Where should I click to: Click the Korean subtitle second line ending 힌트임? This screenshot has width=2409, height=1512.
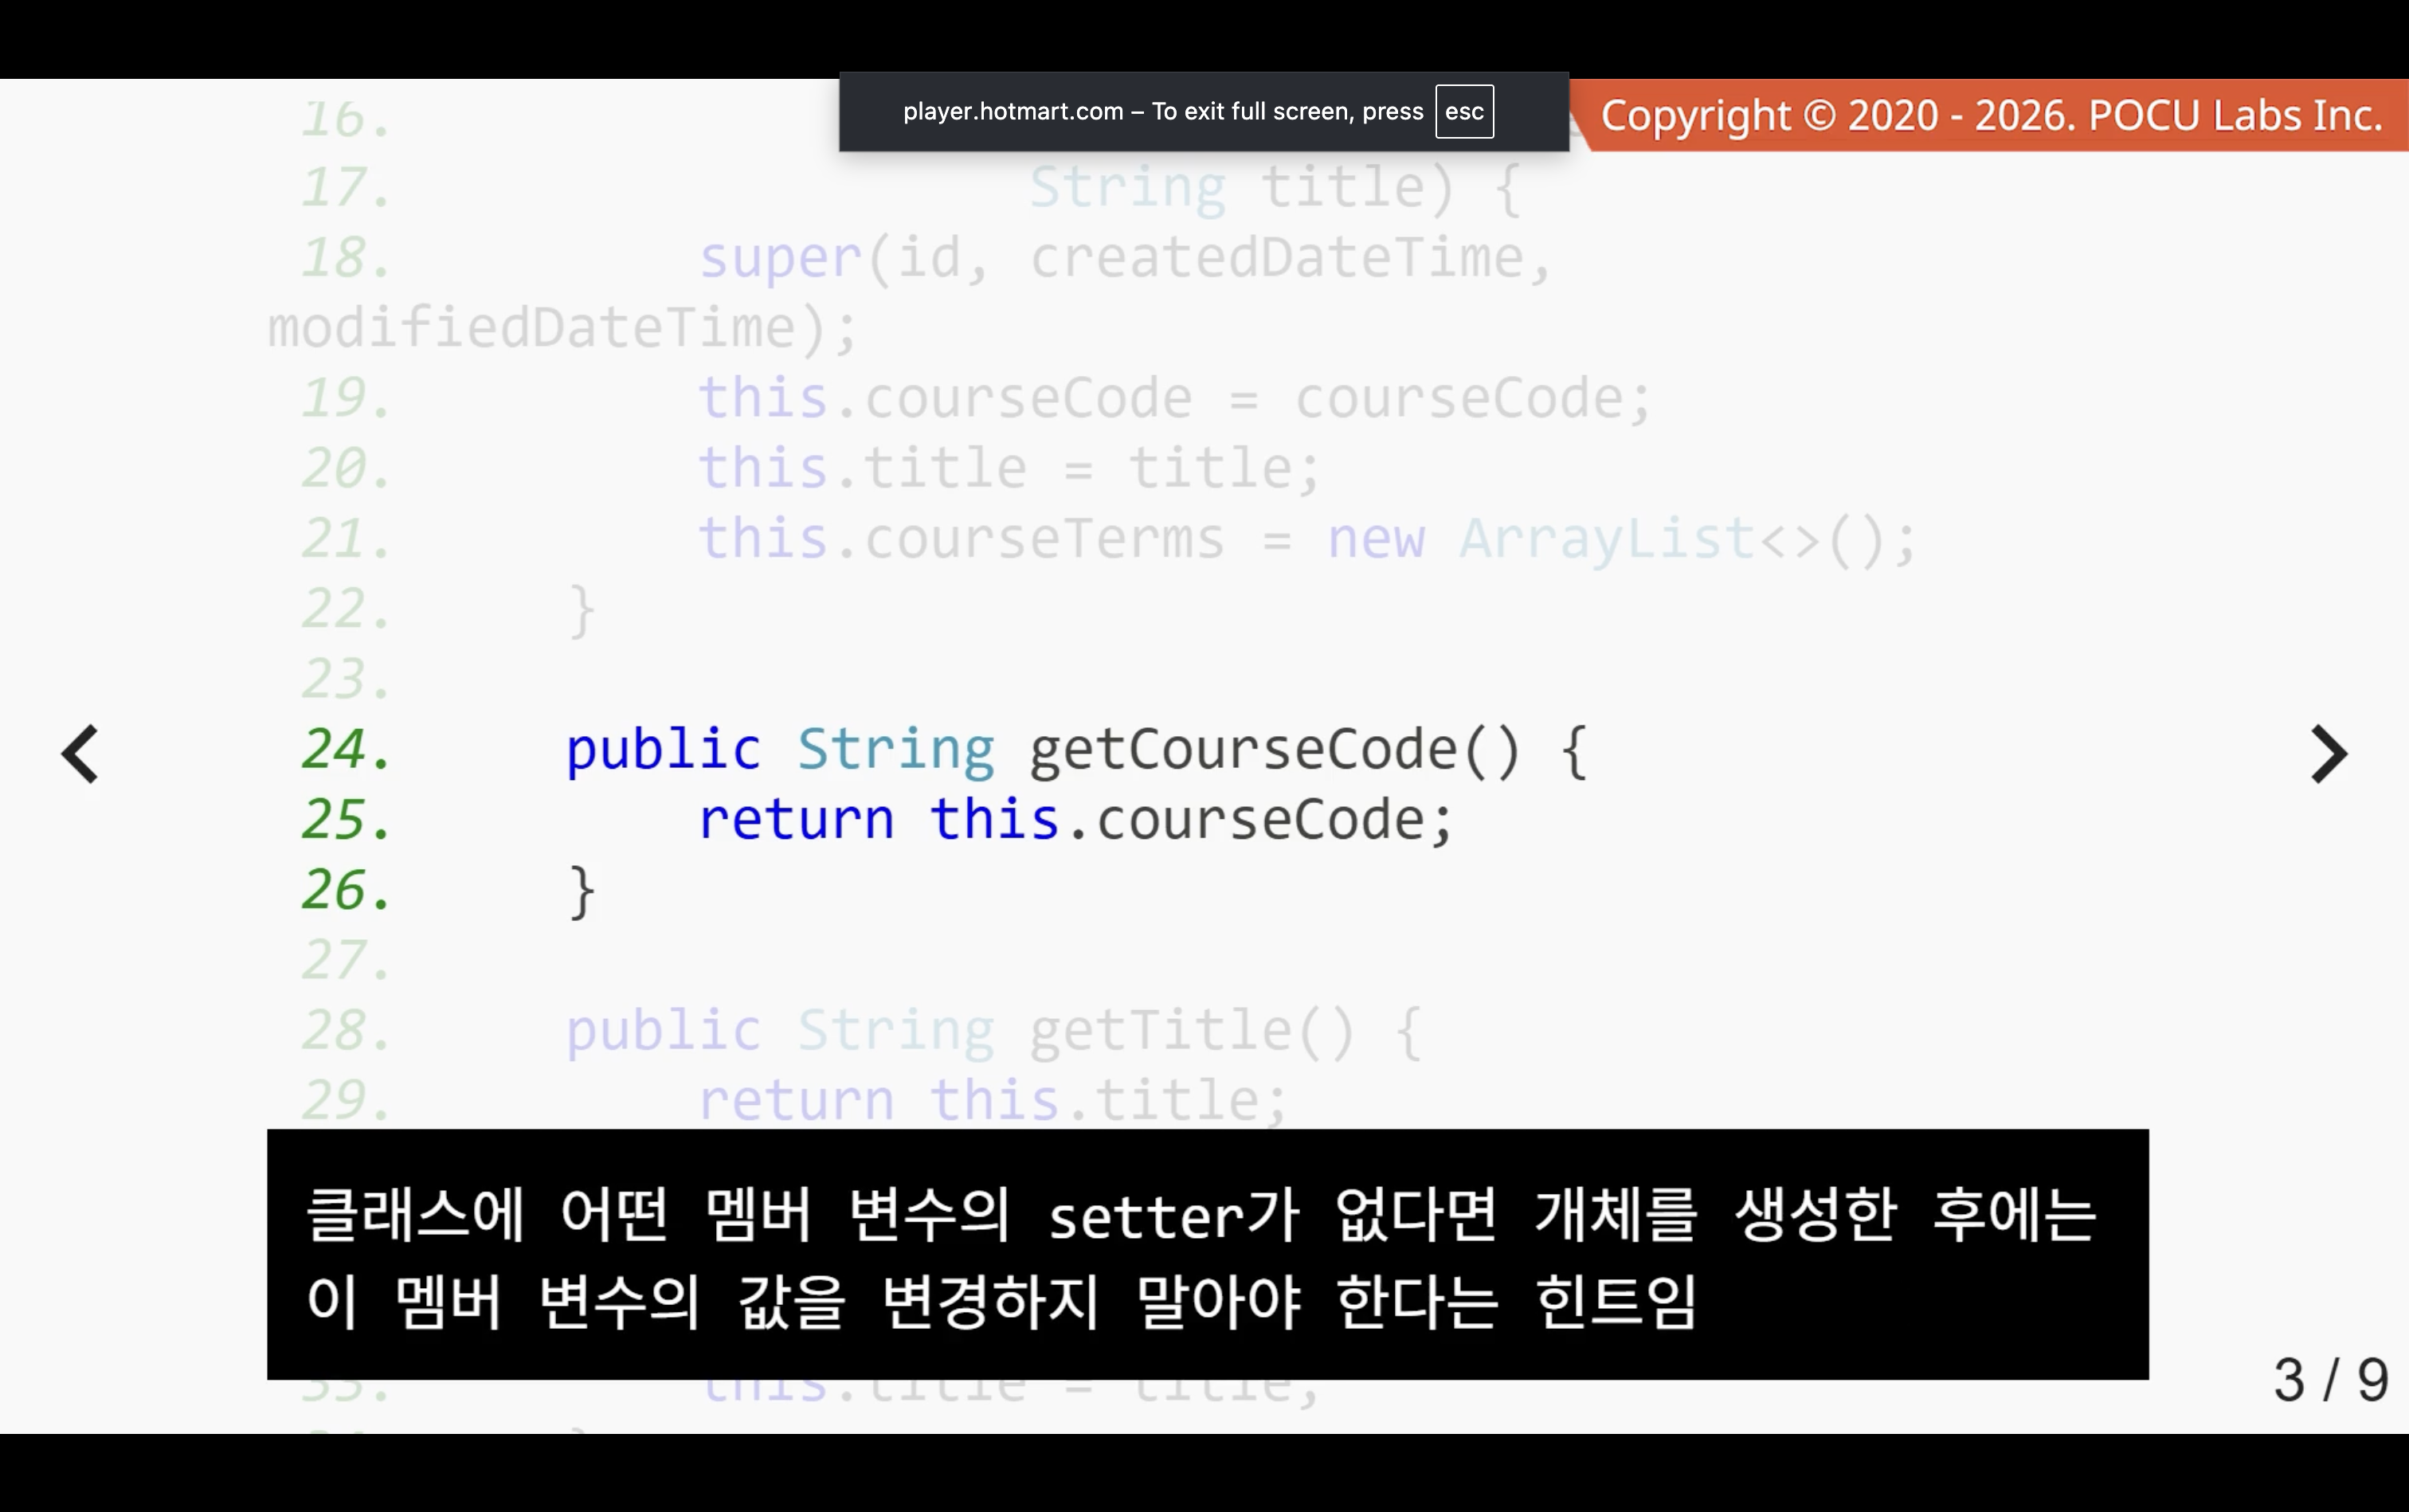coord(1001,1302)
